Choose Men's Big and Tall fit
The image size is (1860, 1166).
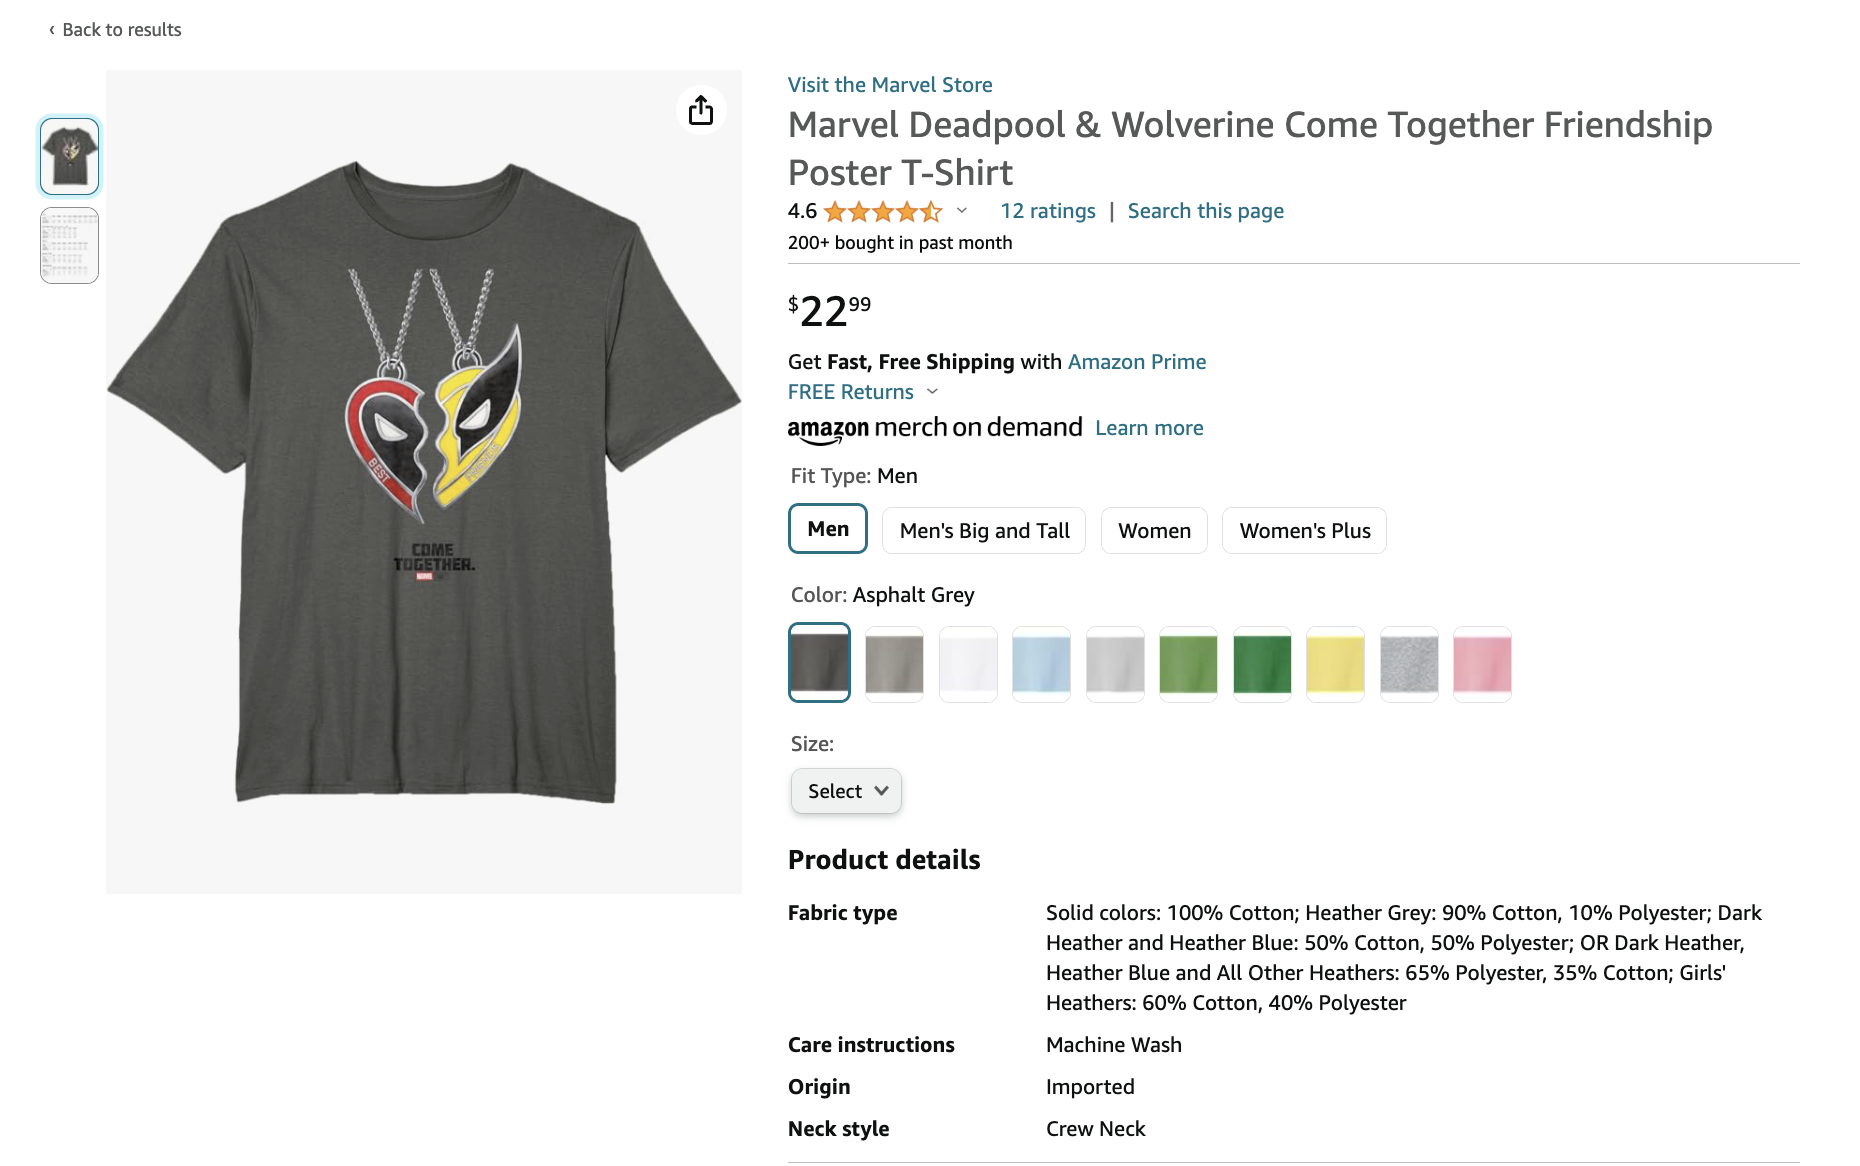click(984, 531)
